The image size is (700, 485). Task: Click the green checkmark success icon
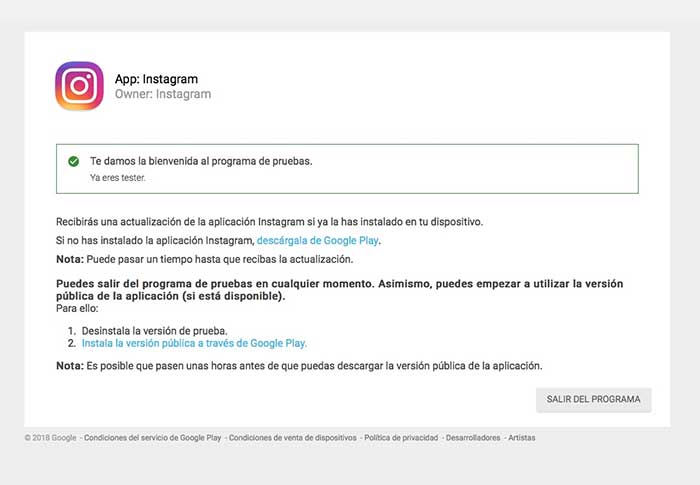tap(74, 161)
